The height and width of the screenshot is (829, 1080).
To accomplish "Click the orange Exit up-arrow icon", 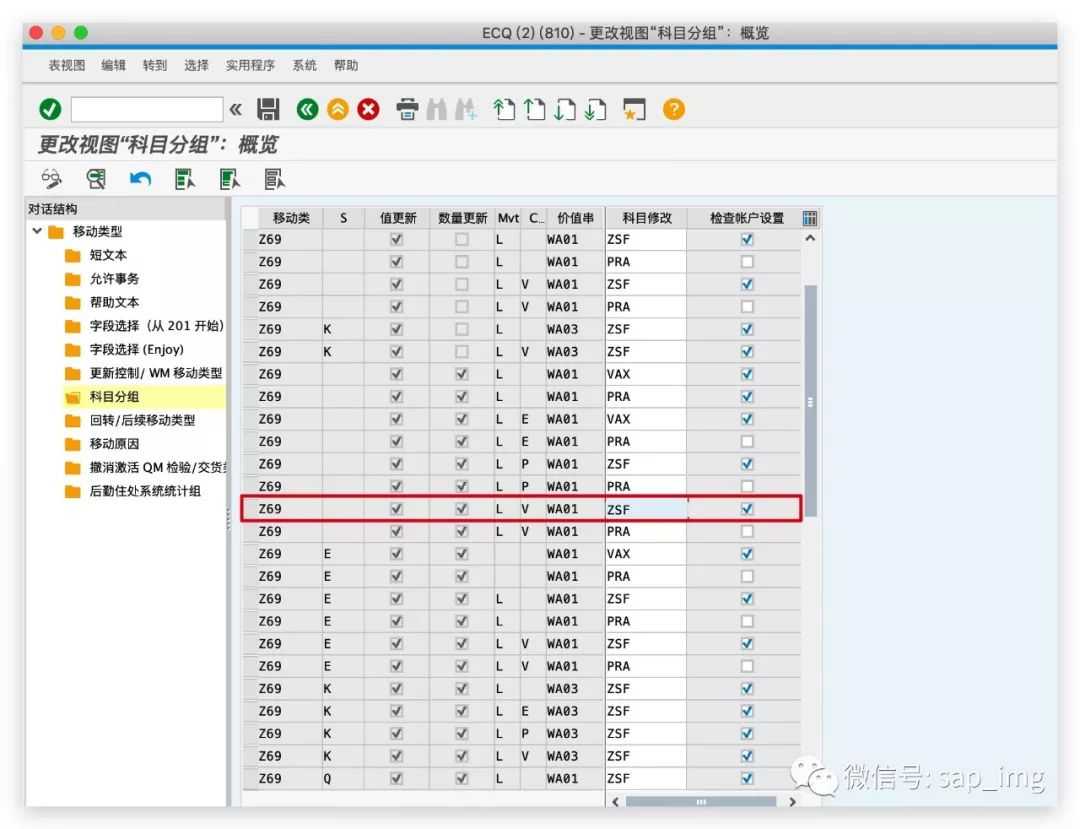I will [x=338, y=109].
